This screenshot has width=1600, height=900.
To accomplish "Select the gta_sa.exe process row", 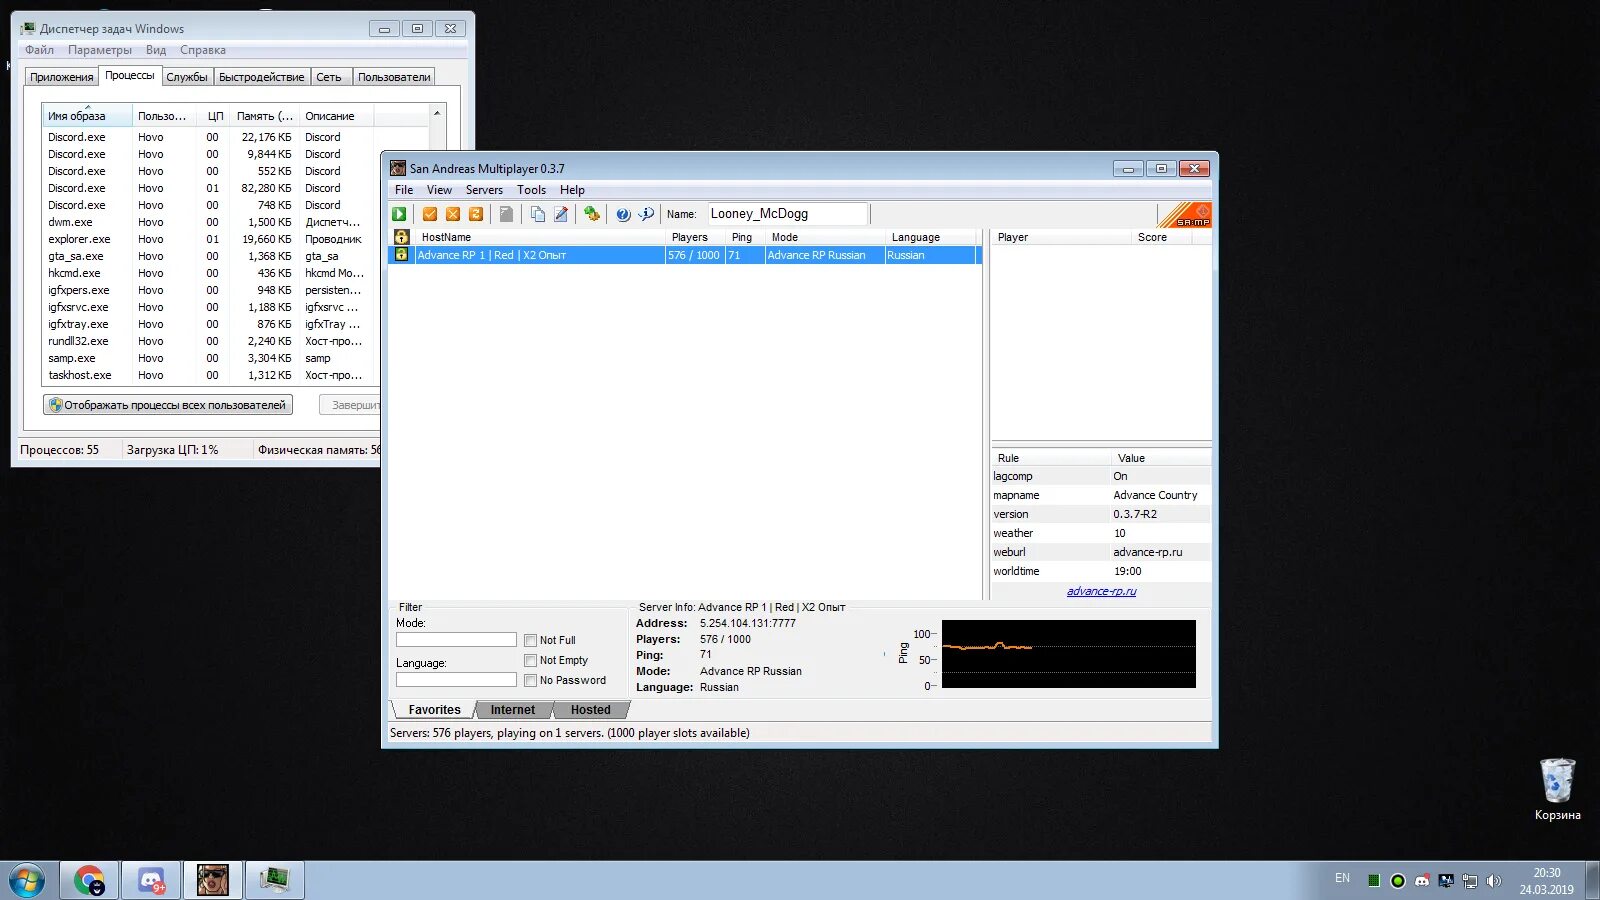I will coord(210,256).
